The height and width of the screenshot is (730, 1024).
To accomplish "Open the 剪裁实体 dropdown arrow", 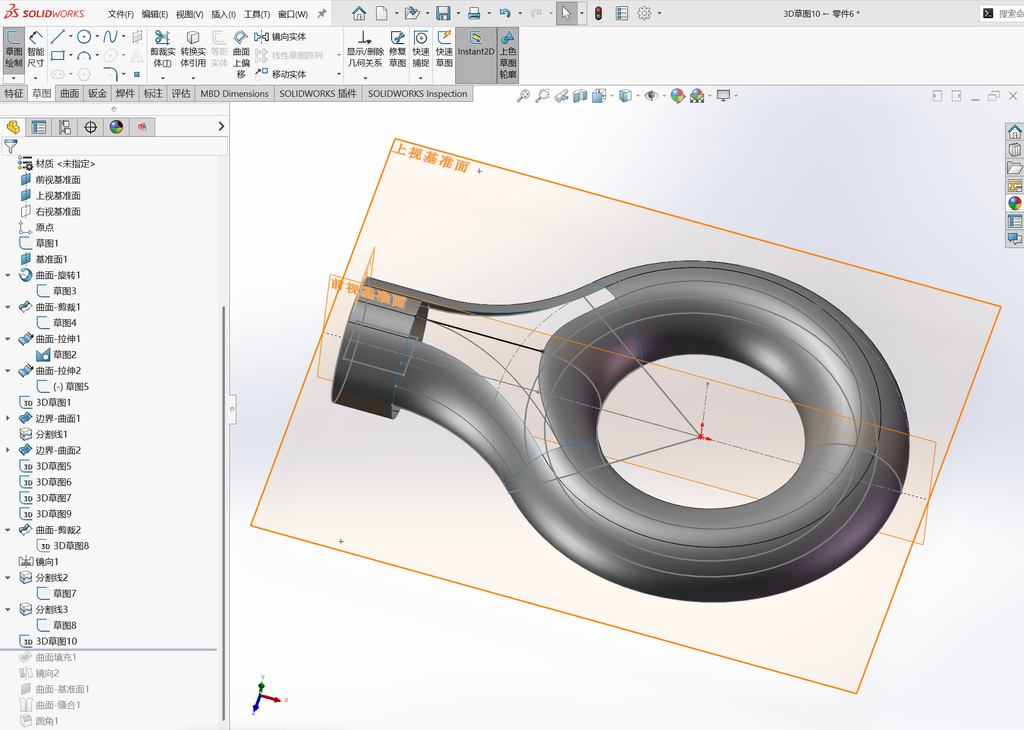I will click(x=163, y=78).
